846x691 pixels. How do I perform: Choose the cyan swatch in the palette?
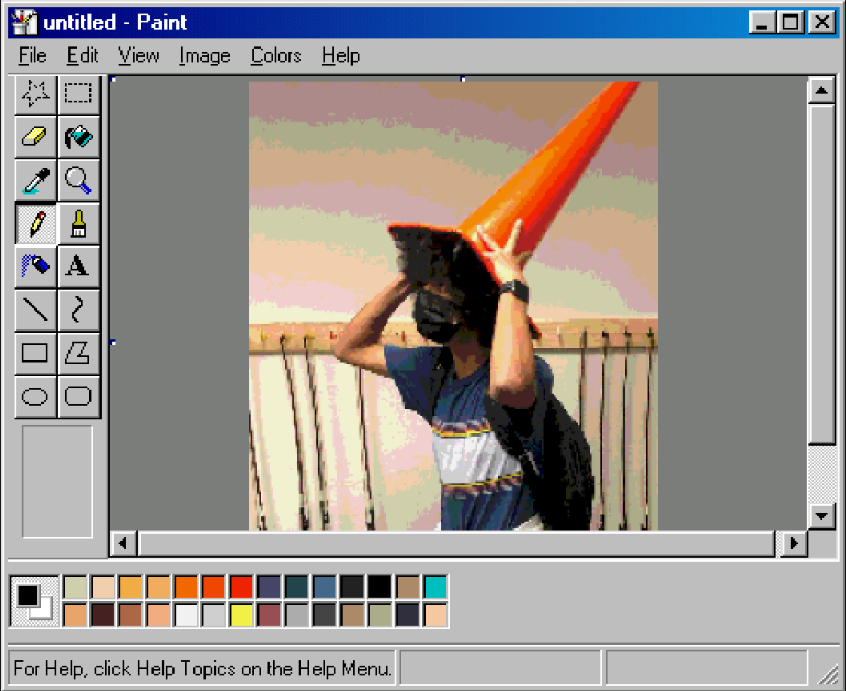coord(435,587)
